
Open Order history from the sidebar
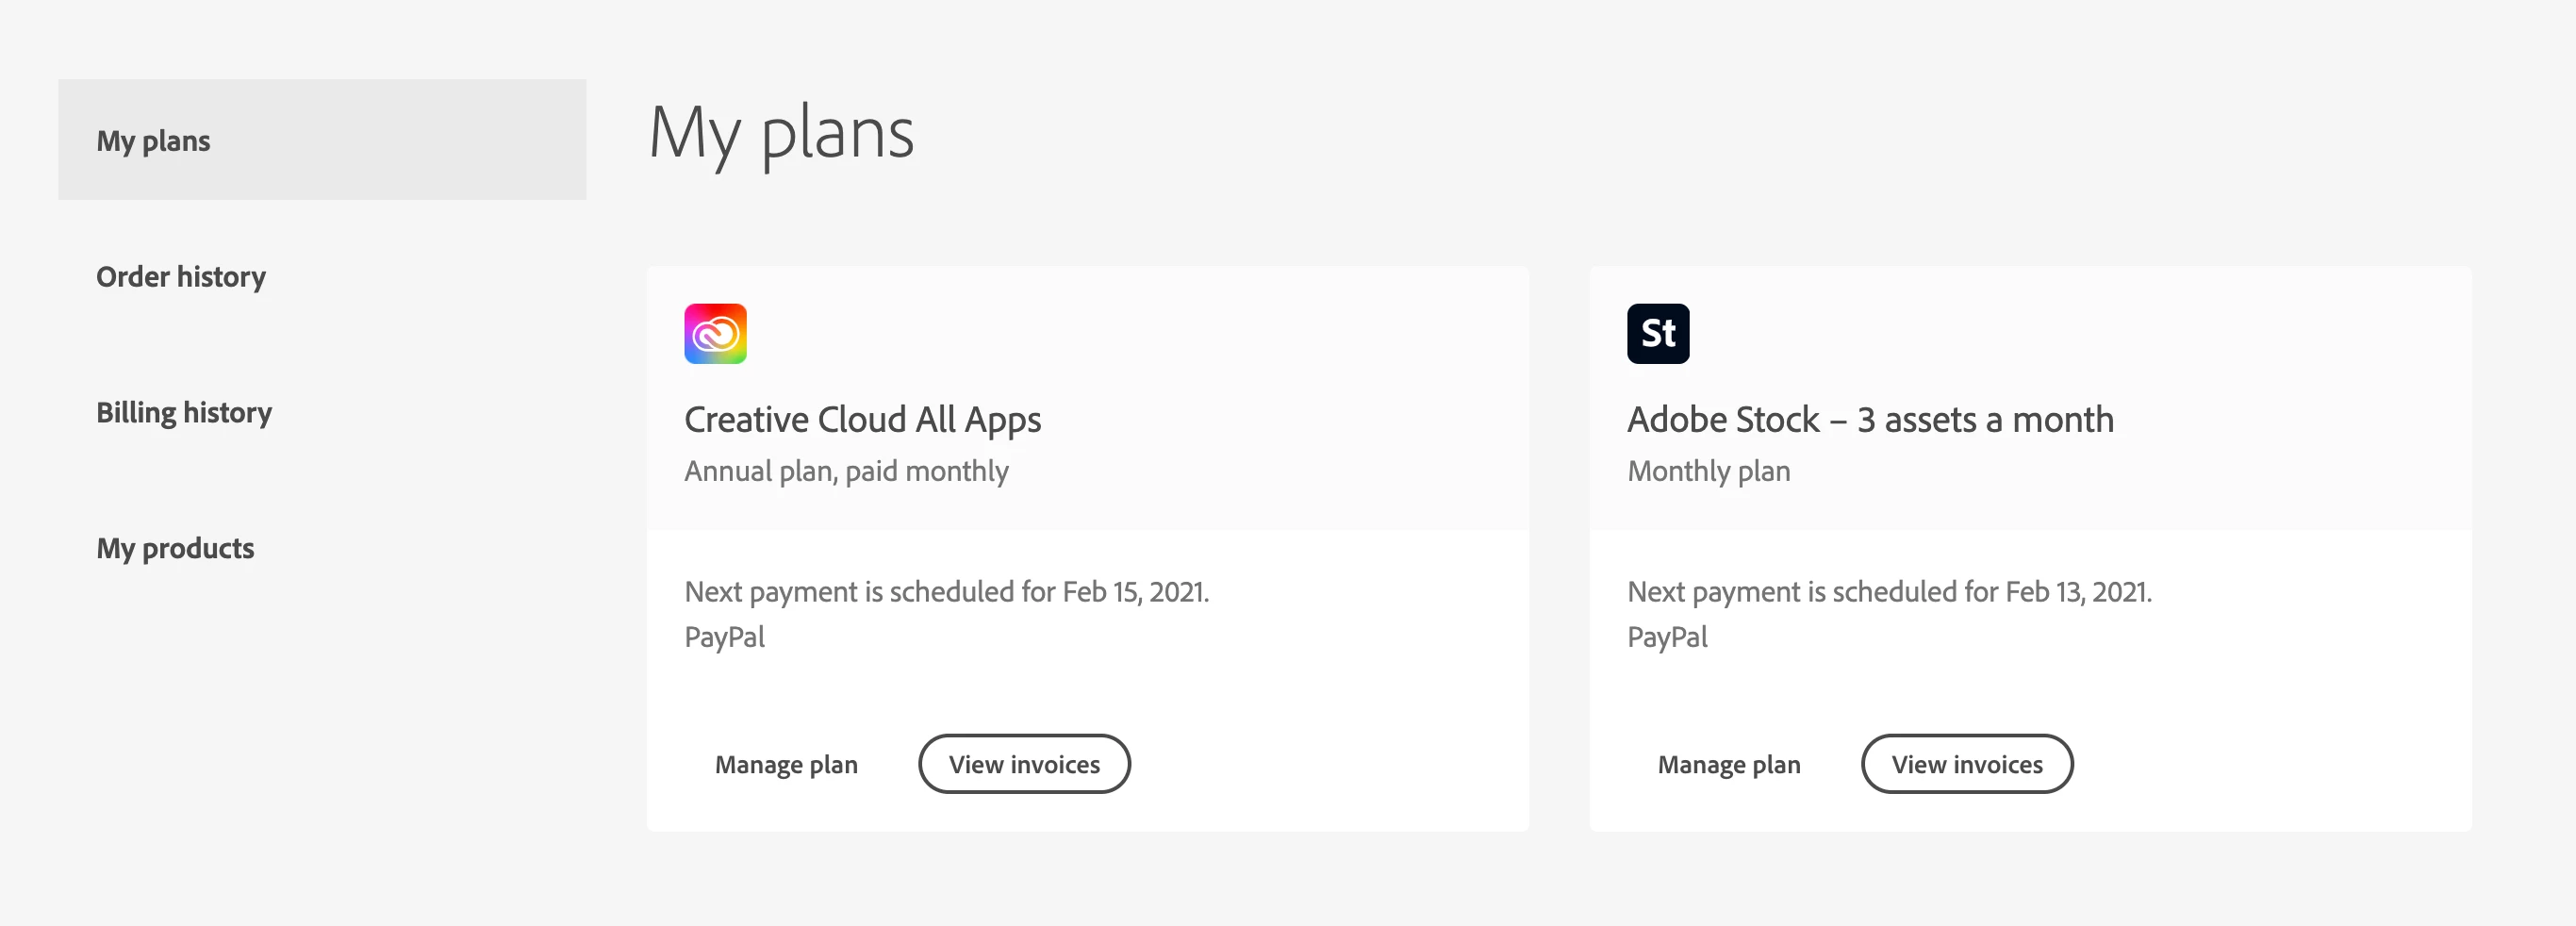(x=181, y=277)
